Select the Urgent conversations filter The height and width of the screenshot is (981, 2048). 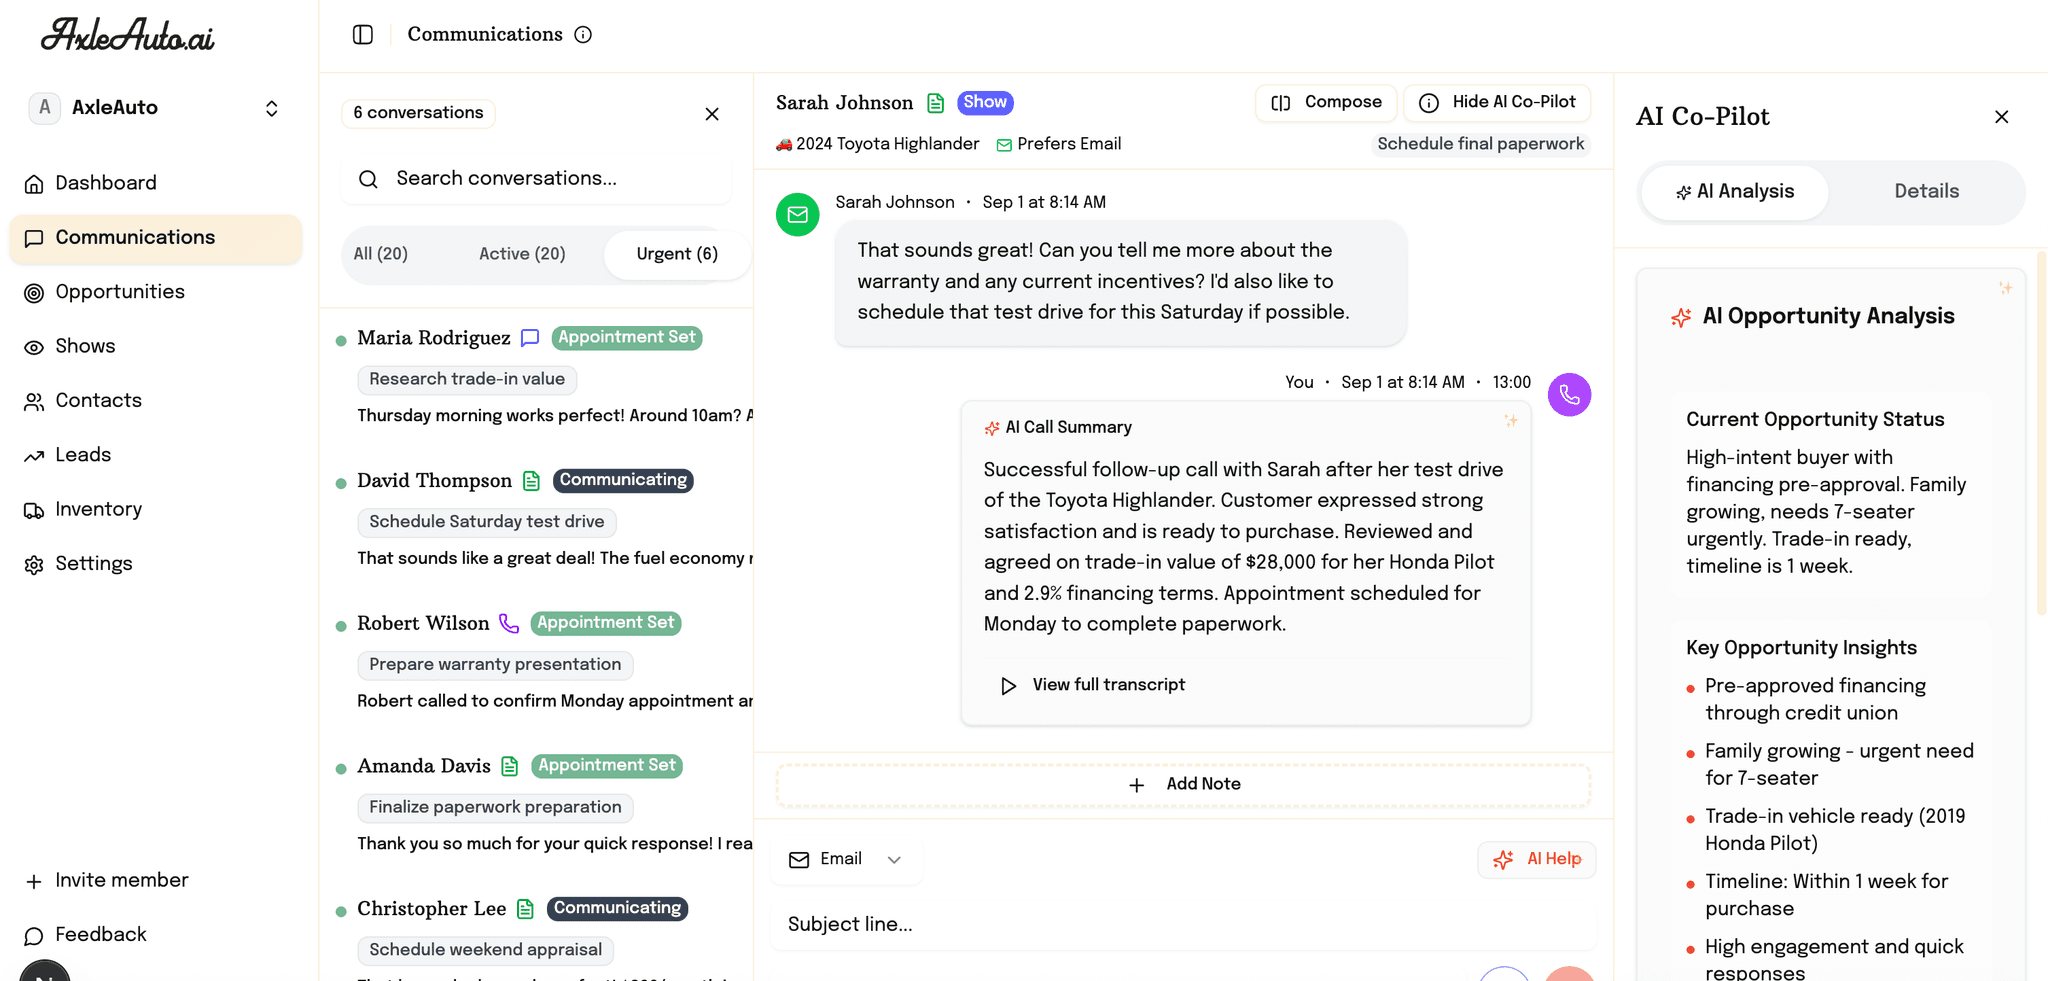point(676,254)
